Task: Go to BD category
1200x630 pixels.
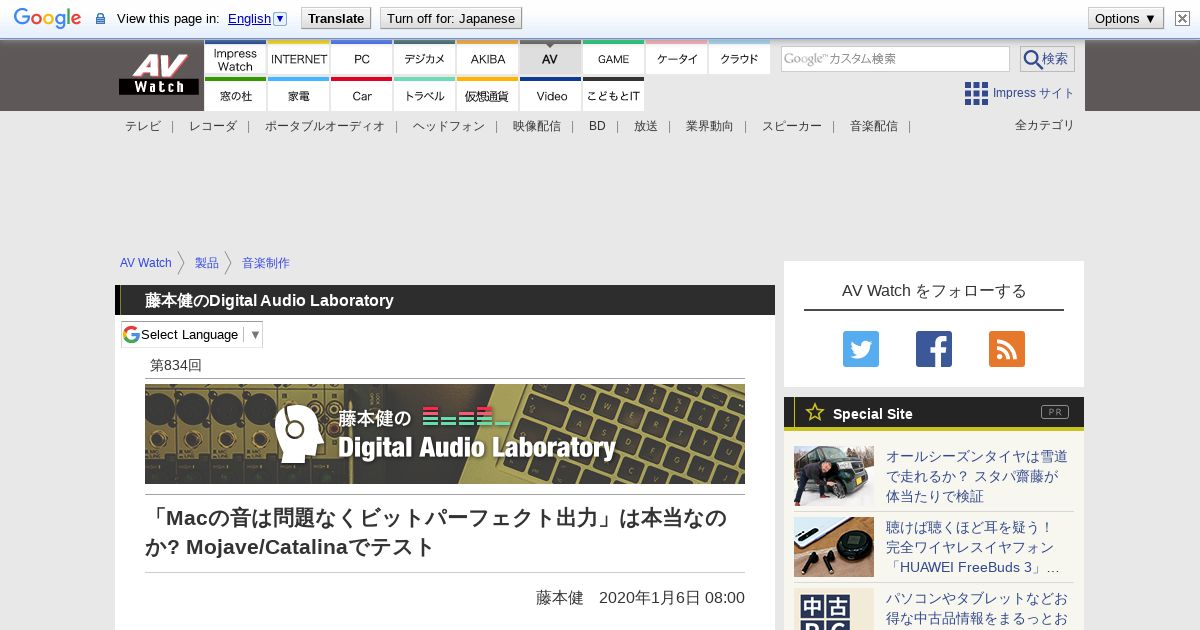Action: [597, 126]
